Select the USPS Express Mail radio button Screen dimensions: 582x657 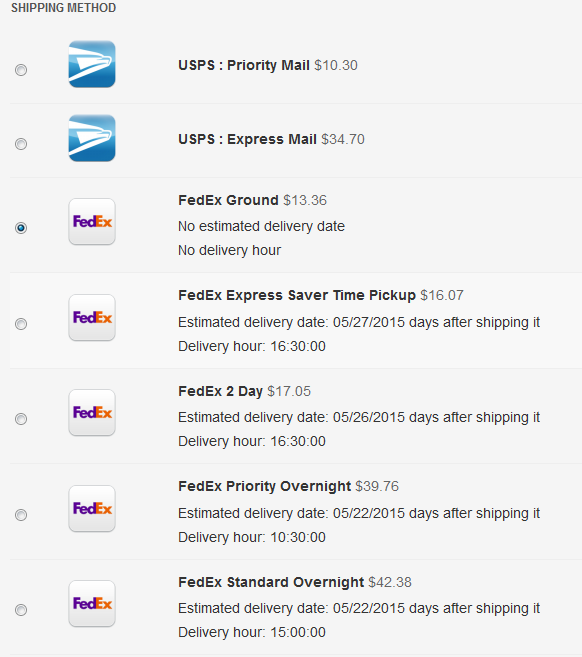click(21, 144)
